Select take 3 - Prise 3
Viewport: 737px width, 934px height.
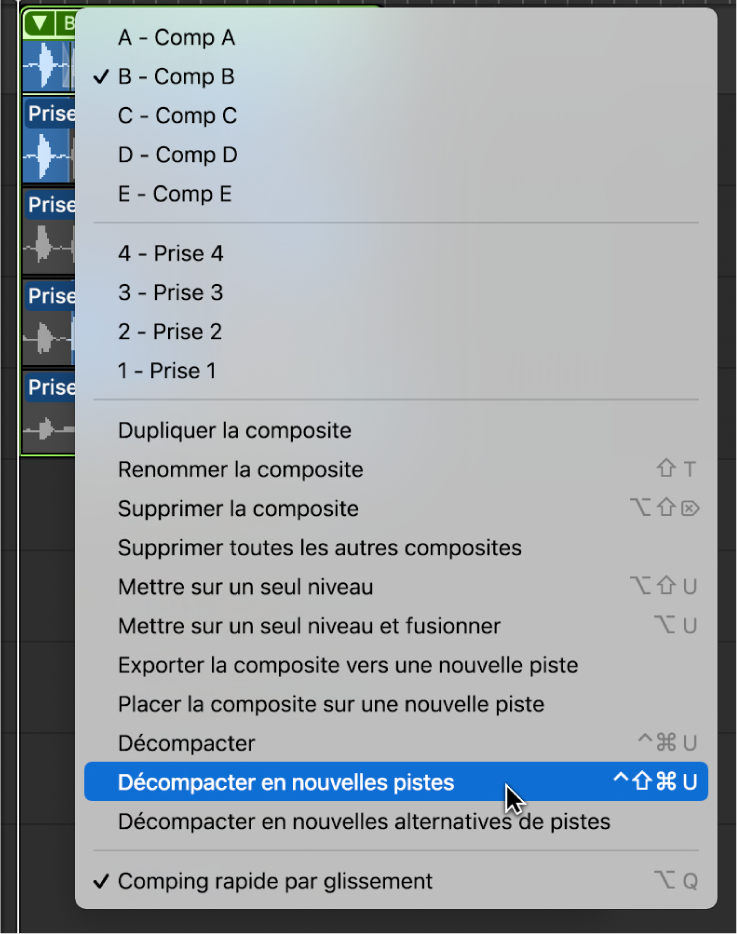coord(170,293)
